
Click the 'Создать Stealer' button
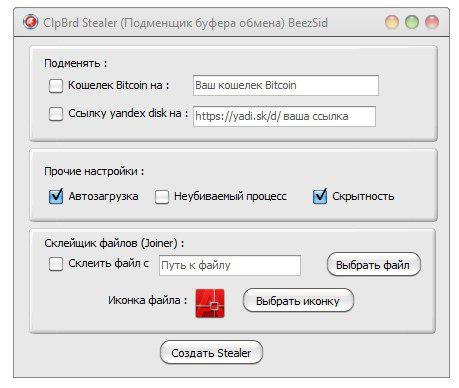click(x=211, y=353)
